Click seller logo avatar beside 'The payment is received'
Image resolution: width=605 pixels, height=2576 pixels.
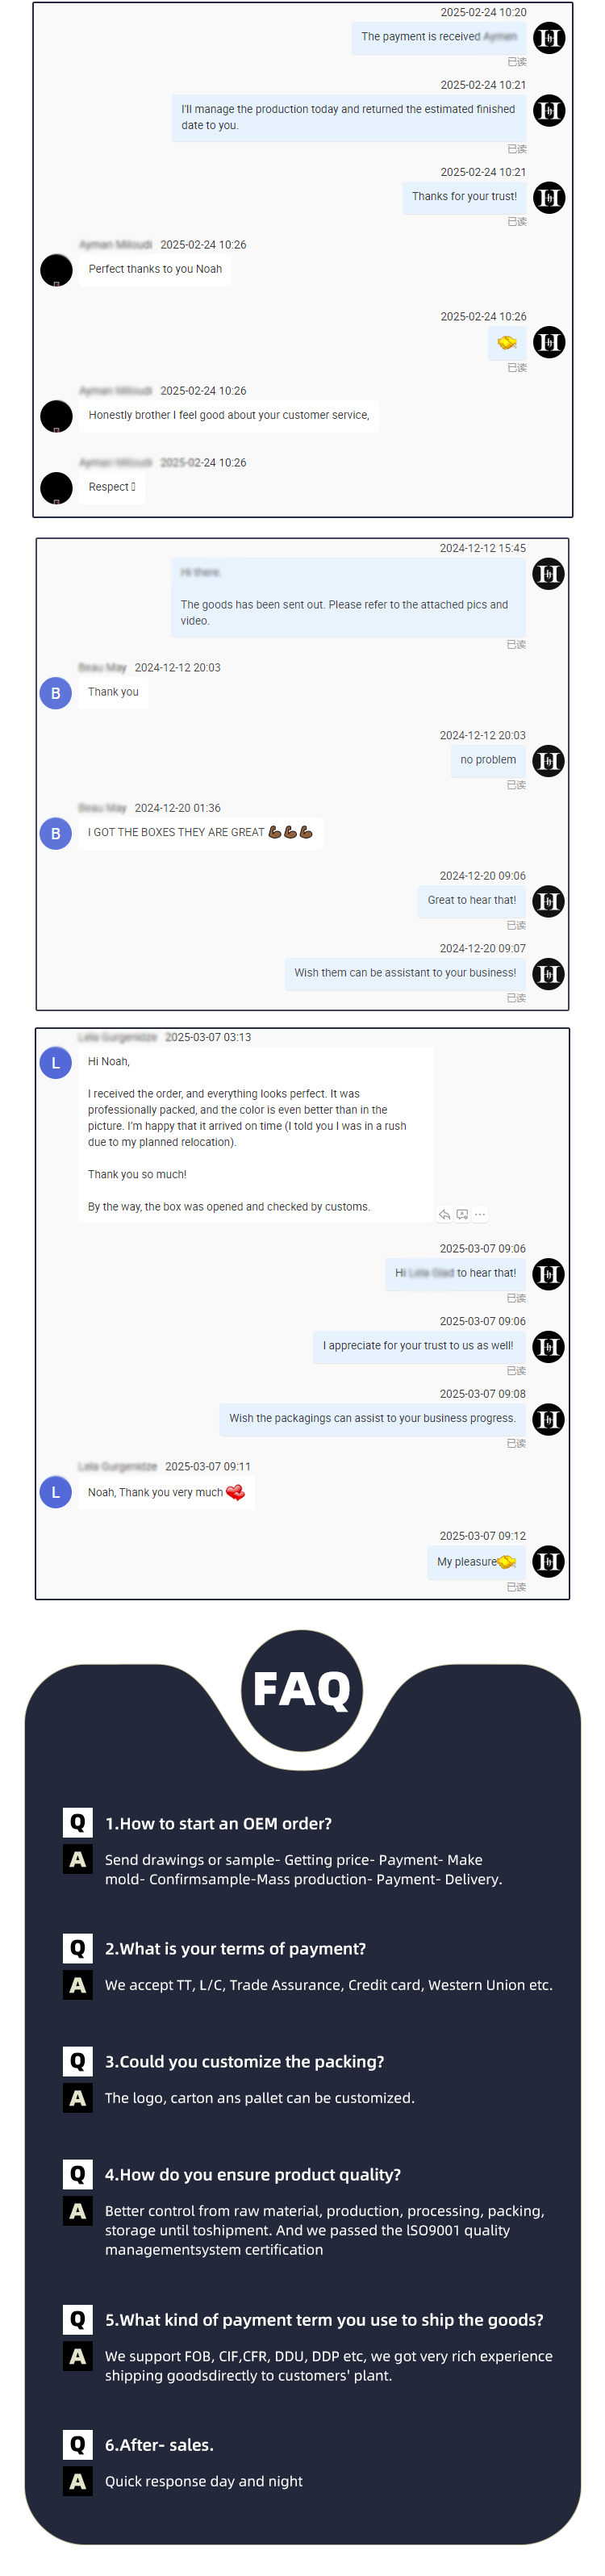(549, 38)
